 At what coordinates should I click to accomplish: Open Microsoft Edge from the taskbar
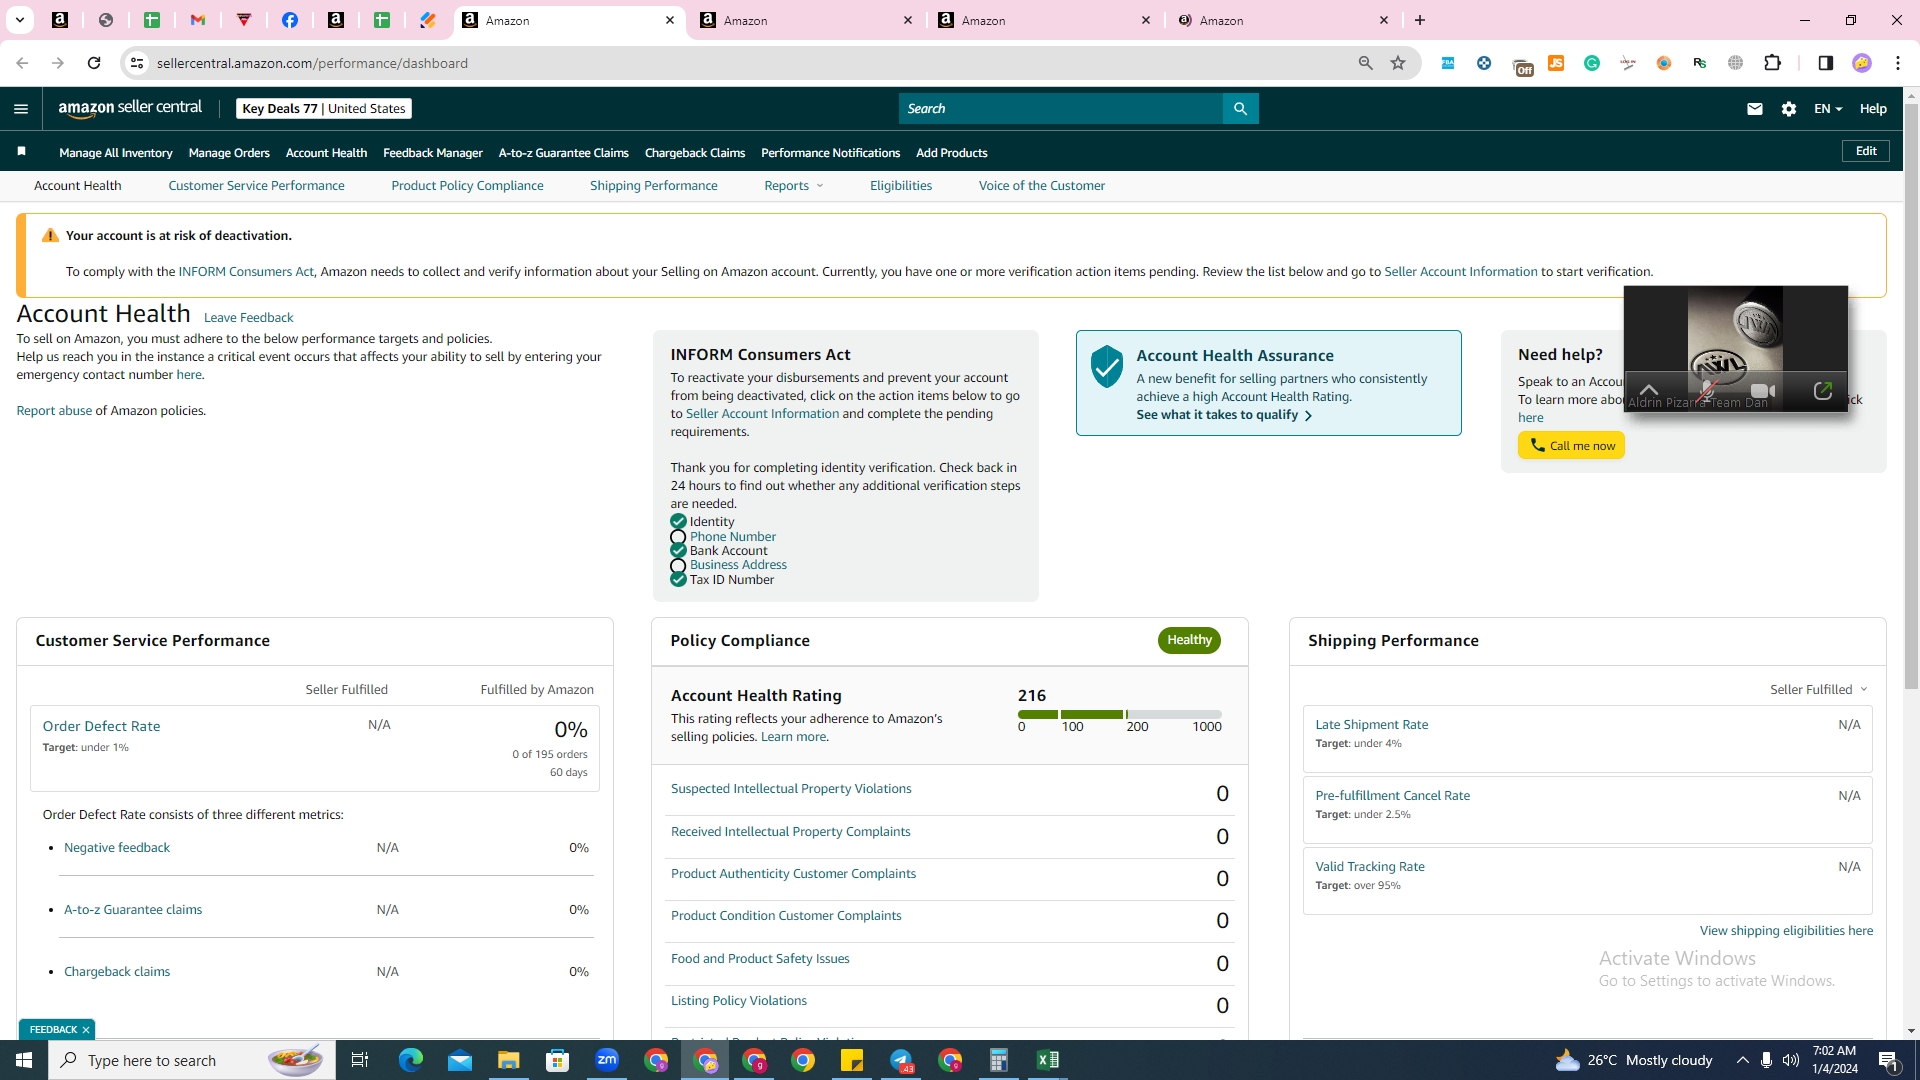pos(411,1060)
